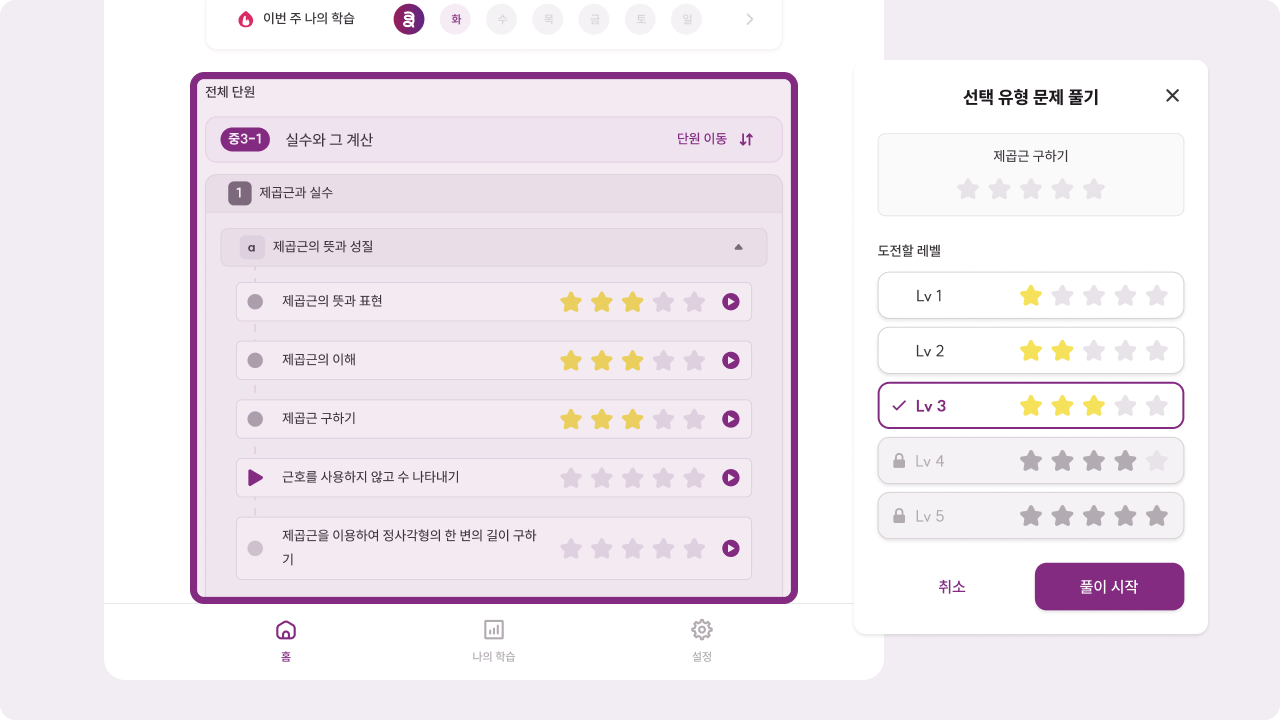Select Lv 1 difficulty option

(1030, 296)
